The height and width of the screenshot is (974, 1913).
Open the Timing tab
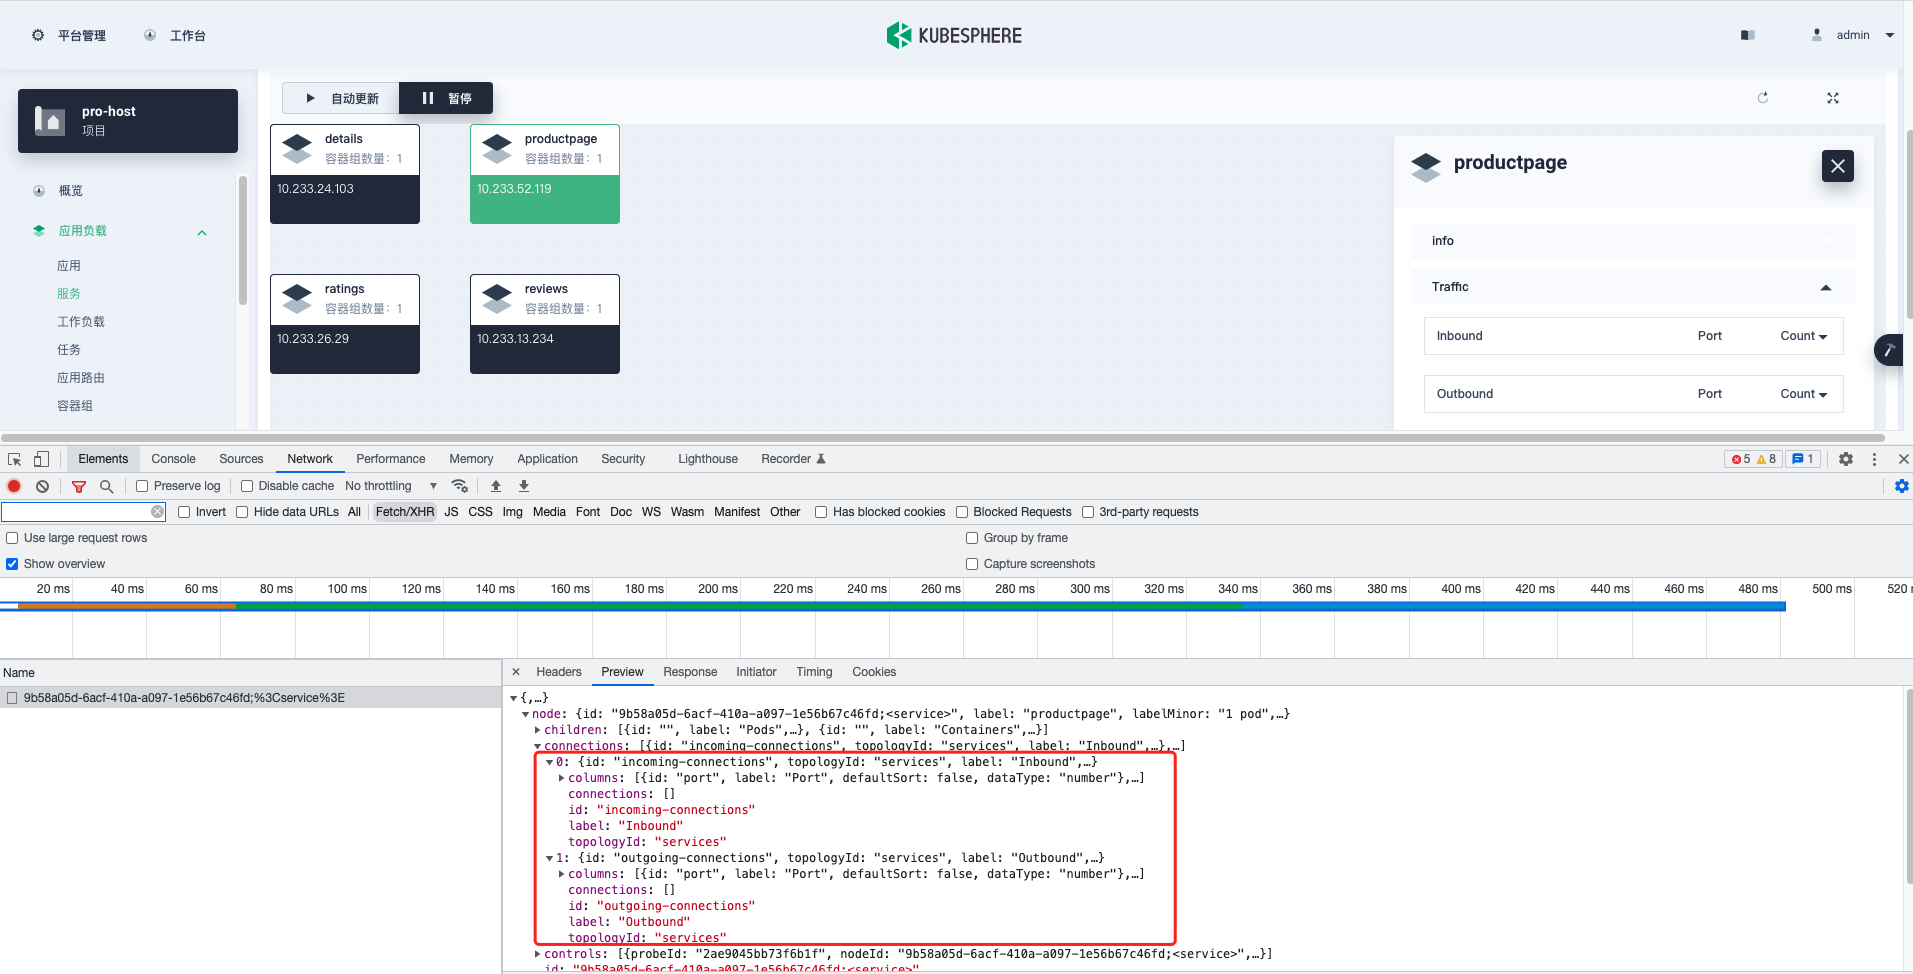(814, 672)
